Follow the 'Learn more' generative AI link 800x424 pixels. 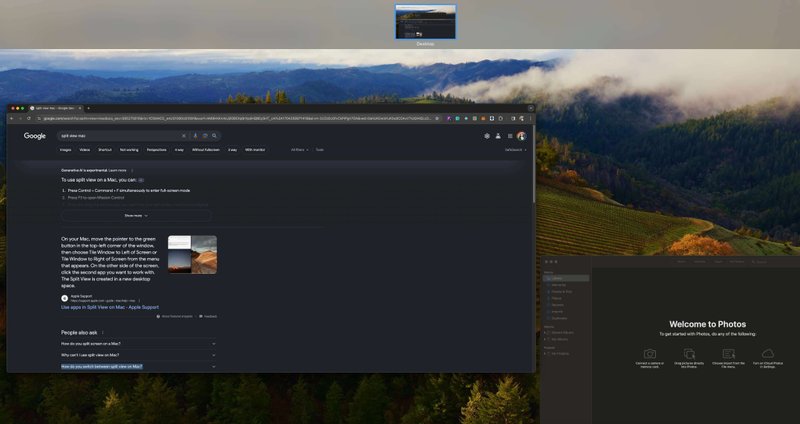click(117, 170)
